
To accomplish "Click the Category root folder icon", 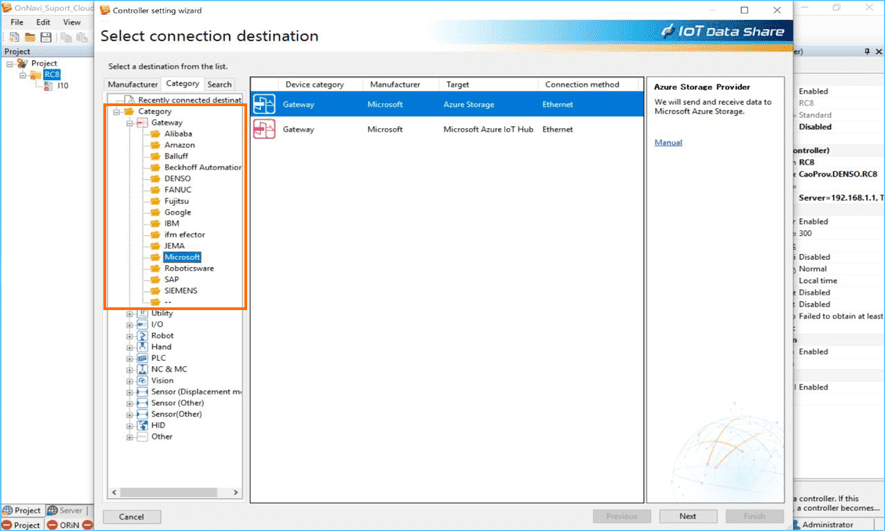I will coord(129,111).
